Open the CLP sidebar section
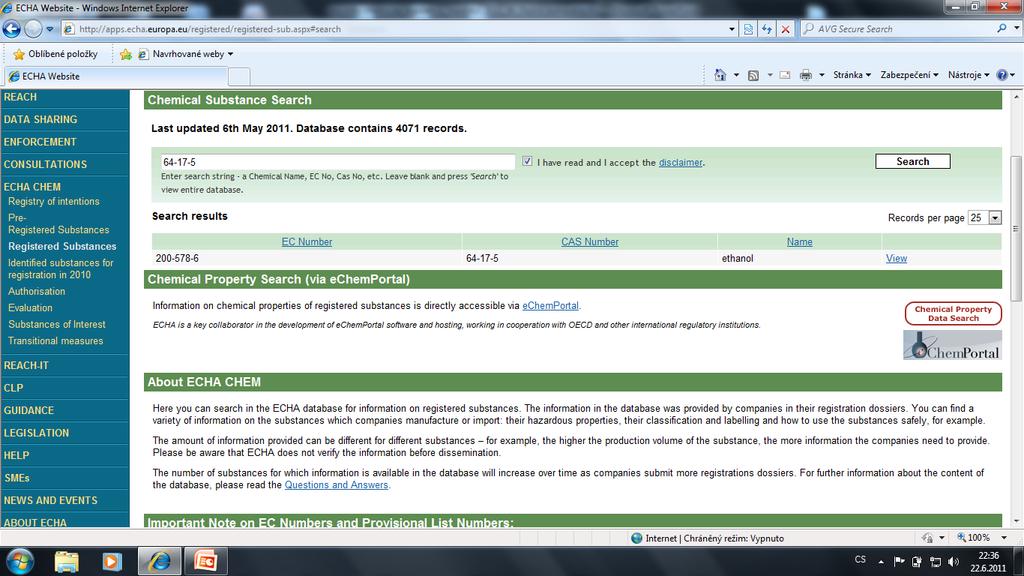 13,388
